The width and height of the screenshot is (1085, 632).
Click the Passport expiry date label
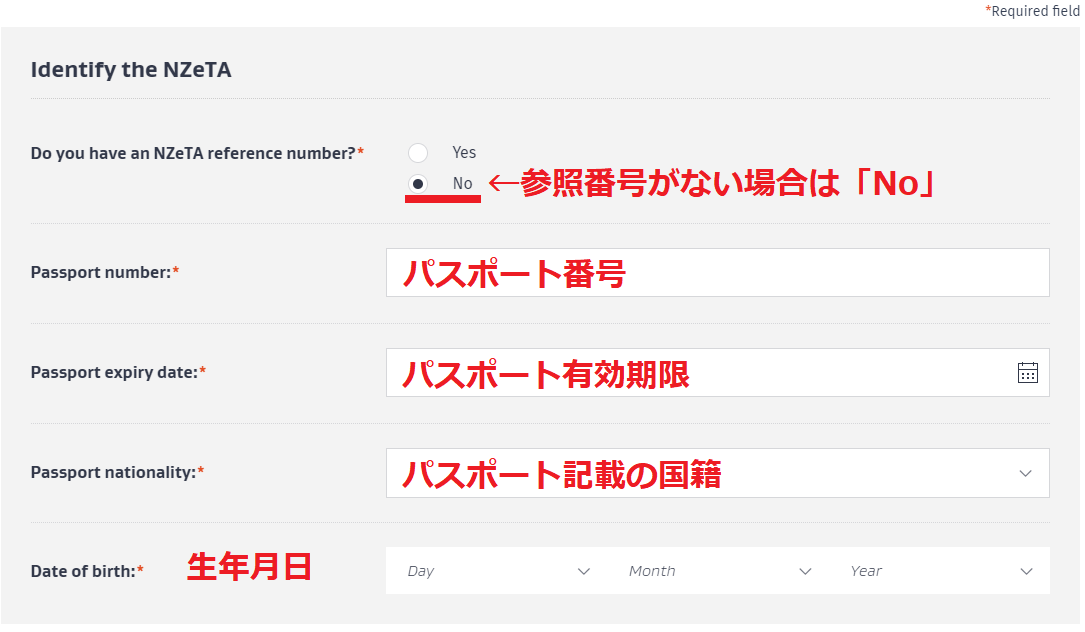[x=118, y=372]
